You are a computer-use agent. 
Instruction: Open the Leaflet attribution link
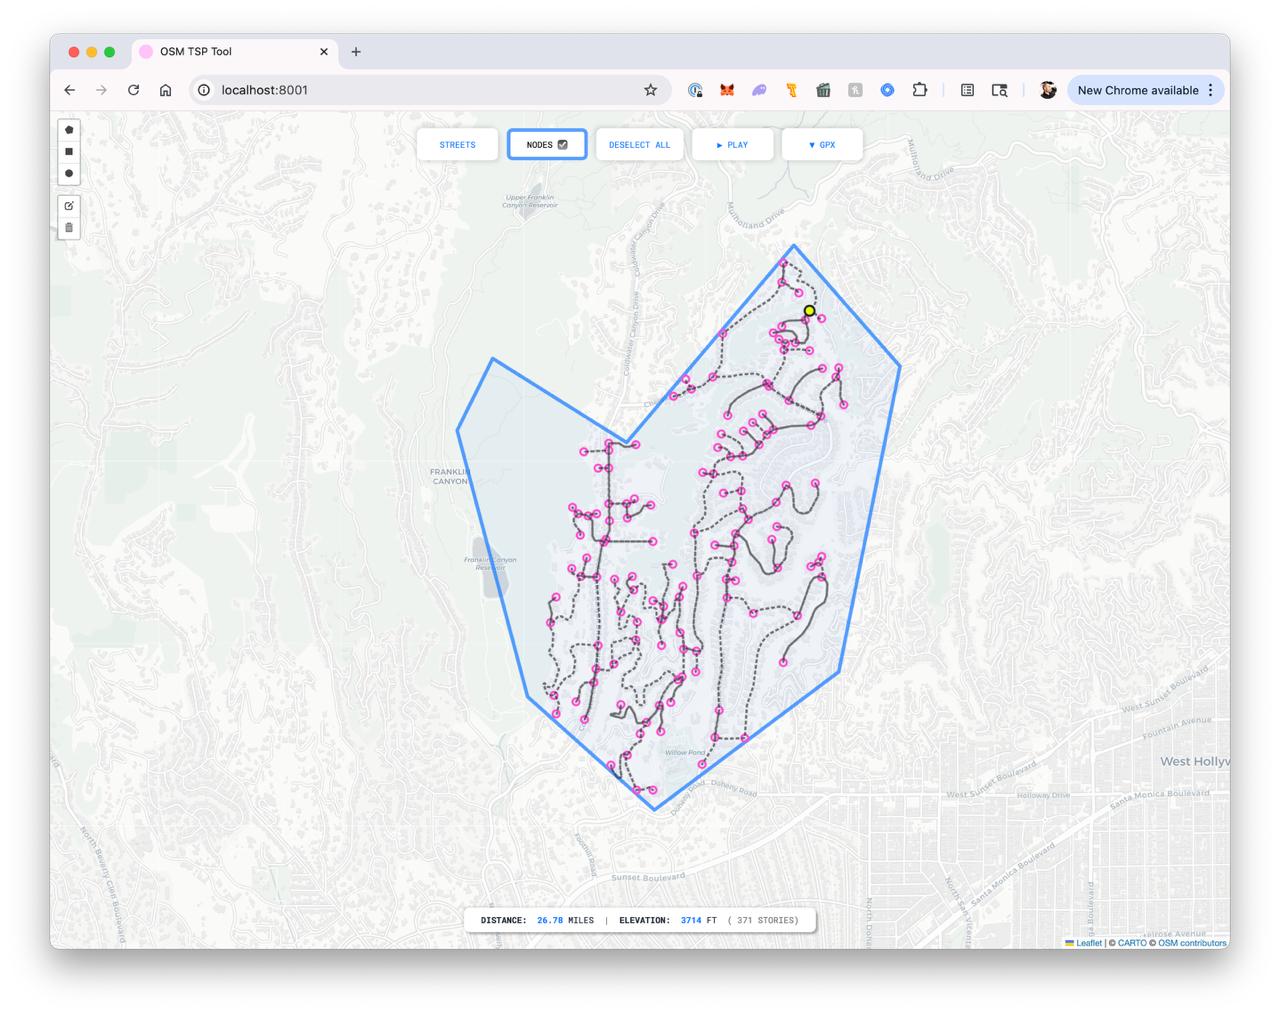click(x=1088, y=943)
